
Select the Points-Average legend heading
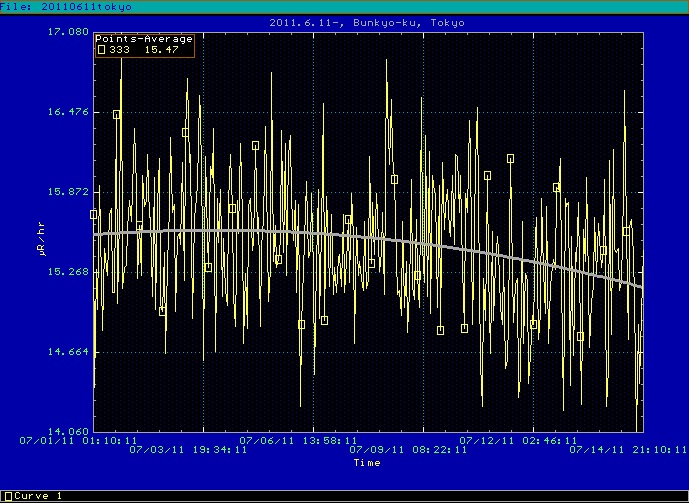[x=144, y=39]
